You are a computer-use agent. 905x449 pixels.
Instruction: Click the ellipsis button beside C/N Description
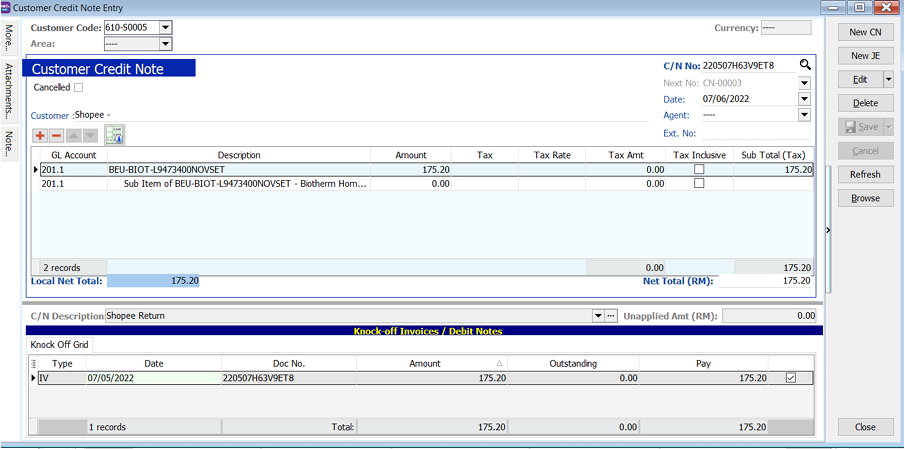pyautogui.click(x=611, y=316)
